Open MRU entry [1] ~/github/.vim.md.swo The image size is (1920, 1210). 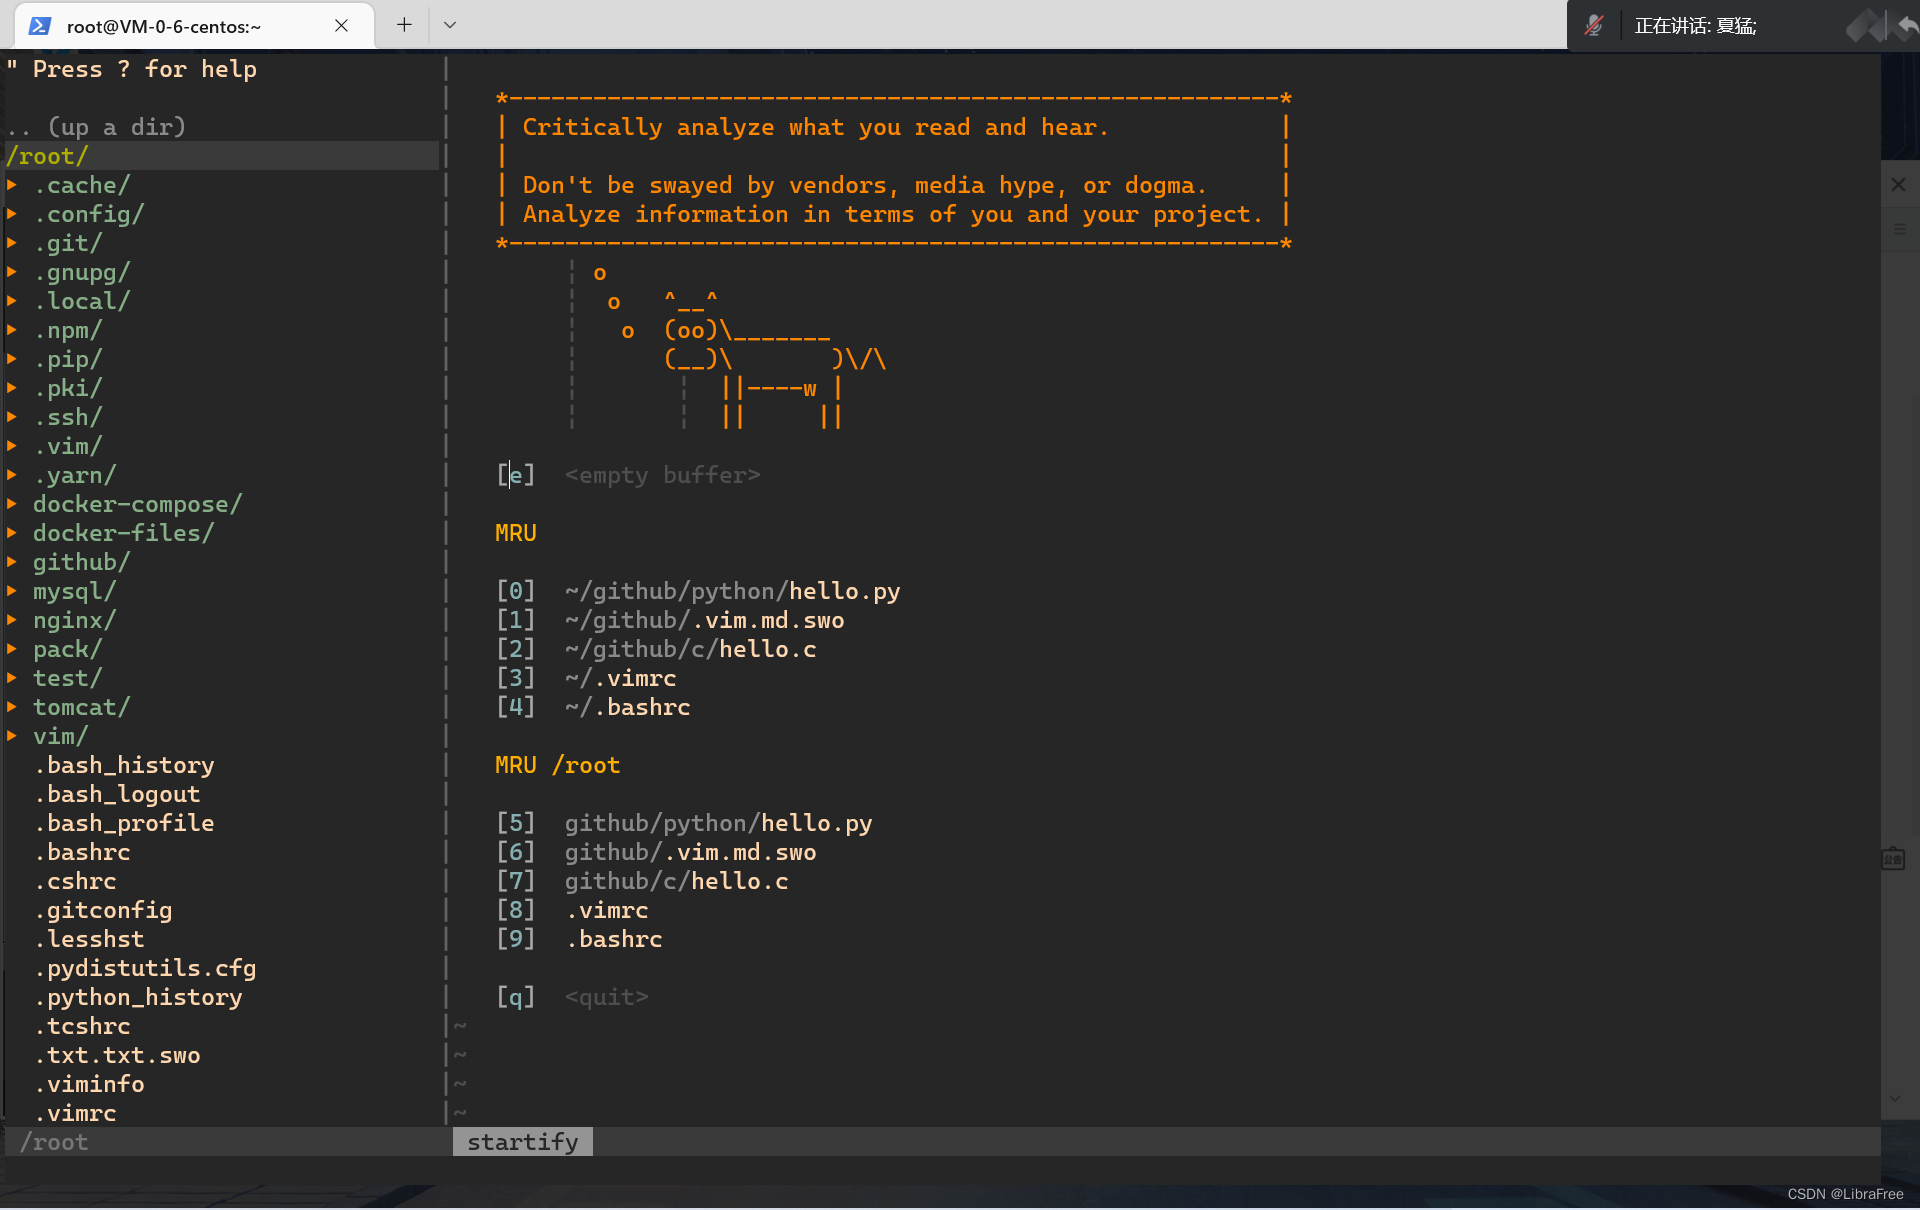point(670,620)
